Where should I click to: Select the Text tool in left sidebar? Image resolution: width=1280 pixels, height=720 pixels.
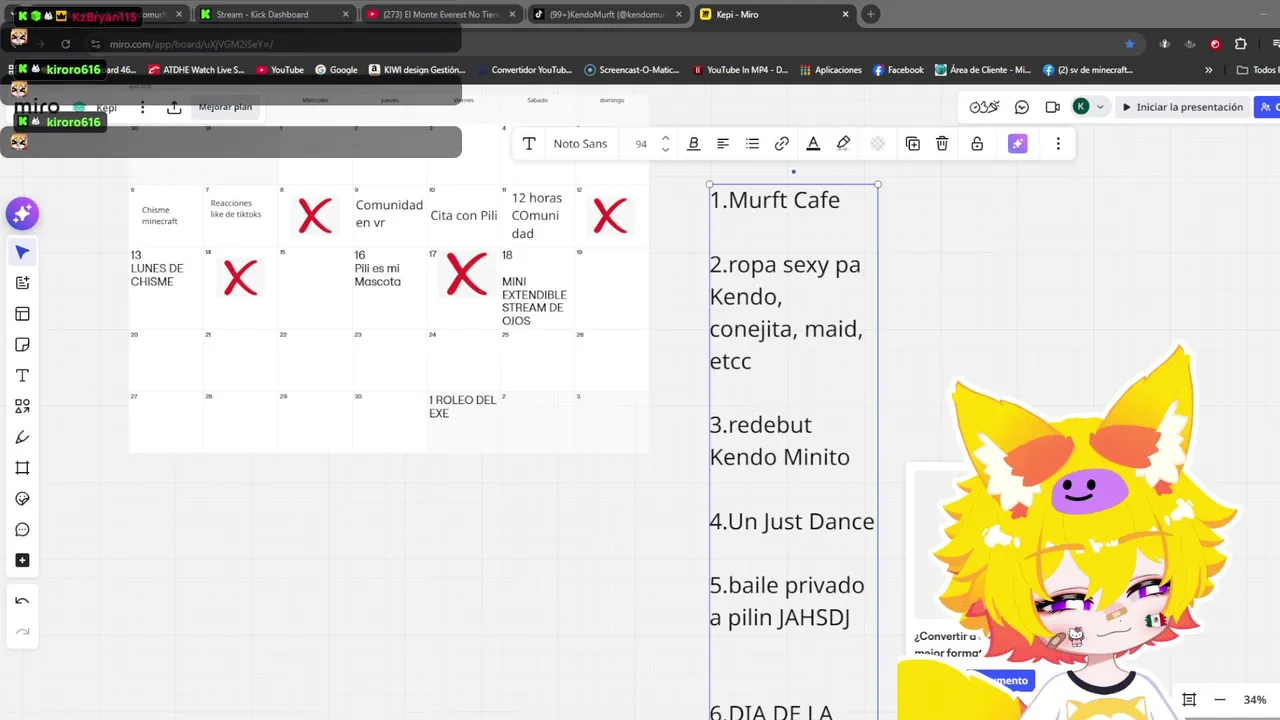click(22, 376)
